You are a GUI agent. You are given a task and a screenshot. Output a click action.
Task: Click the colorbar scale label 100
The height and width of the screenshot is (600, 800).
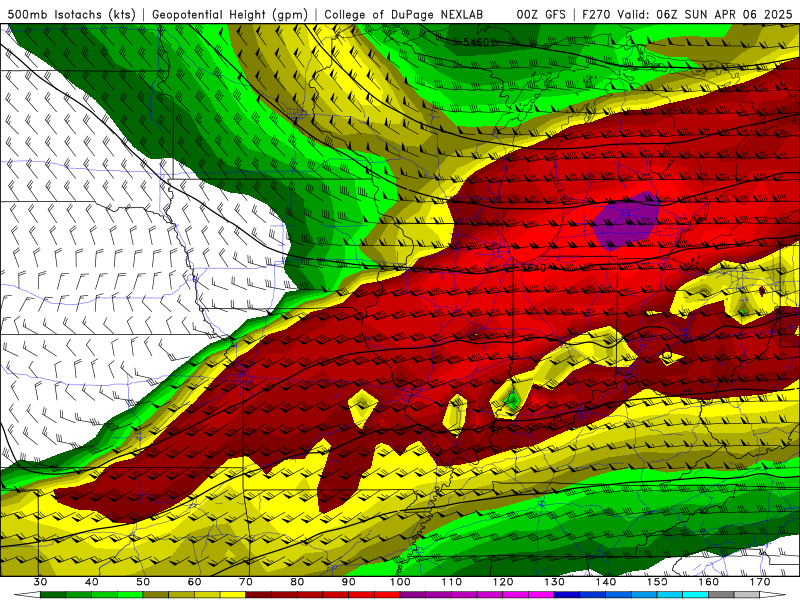click(400, 582)
